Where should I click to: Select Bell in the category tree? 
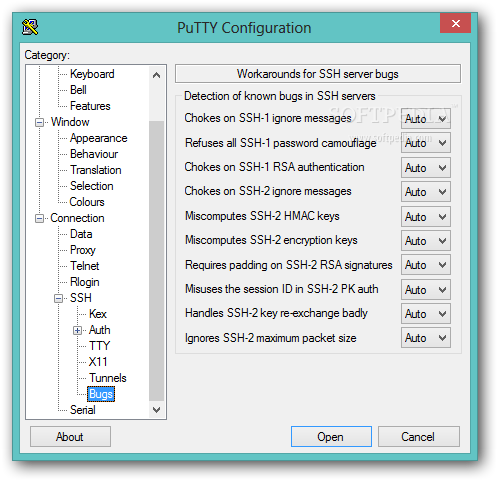78,90
